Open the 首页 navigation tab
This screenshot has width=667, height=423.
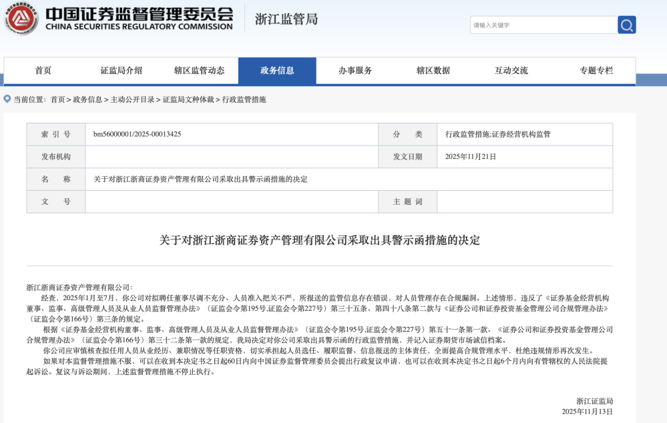(x=43, y=71)
